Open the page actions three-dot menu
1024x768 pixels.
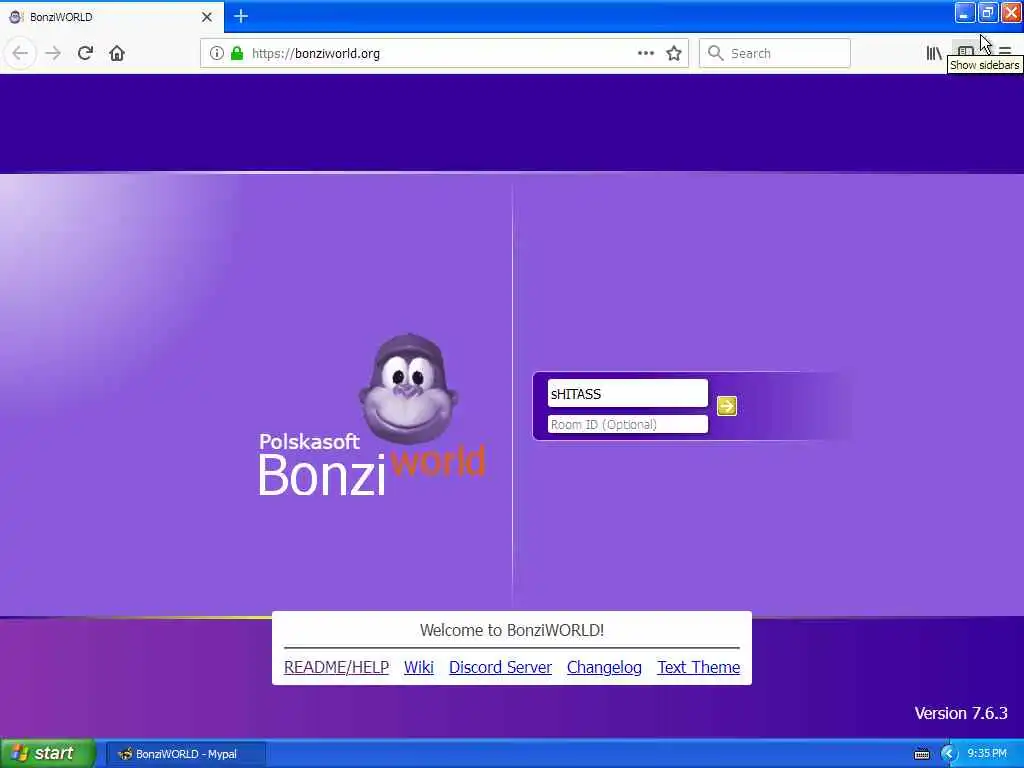(x=646, y=53)
